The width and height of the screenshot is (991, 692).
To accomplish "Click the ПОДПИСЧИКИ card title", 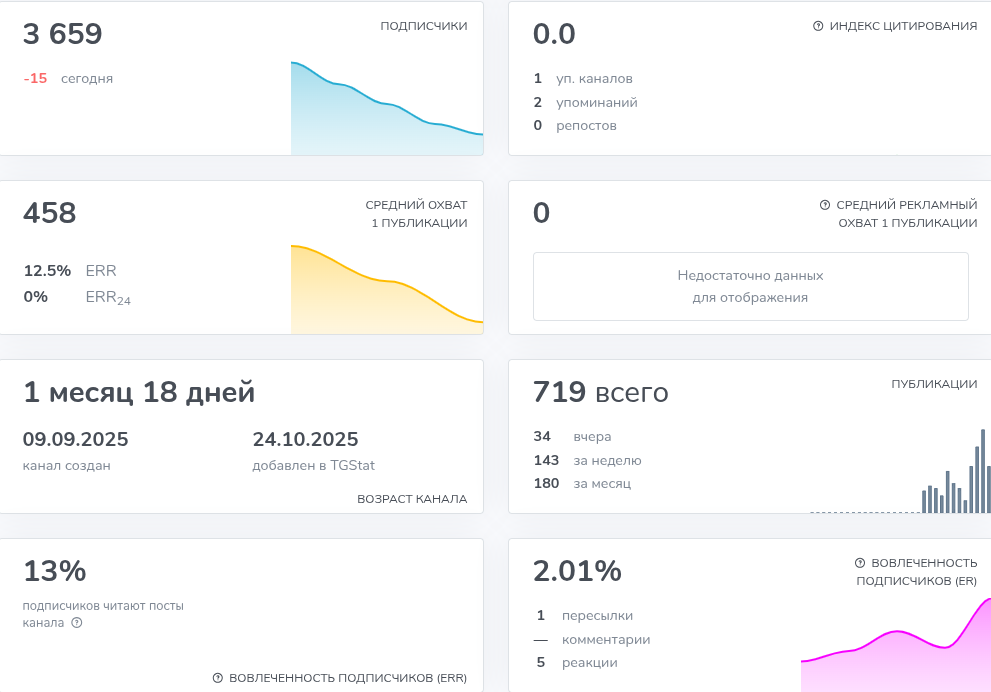I will point(423,27).
